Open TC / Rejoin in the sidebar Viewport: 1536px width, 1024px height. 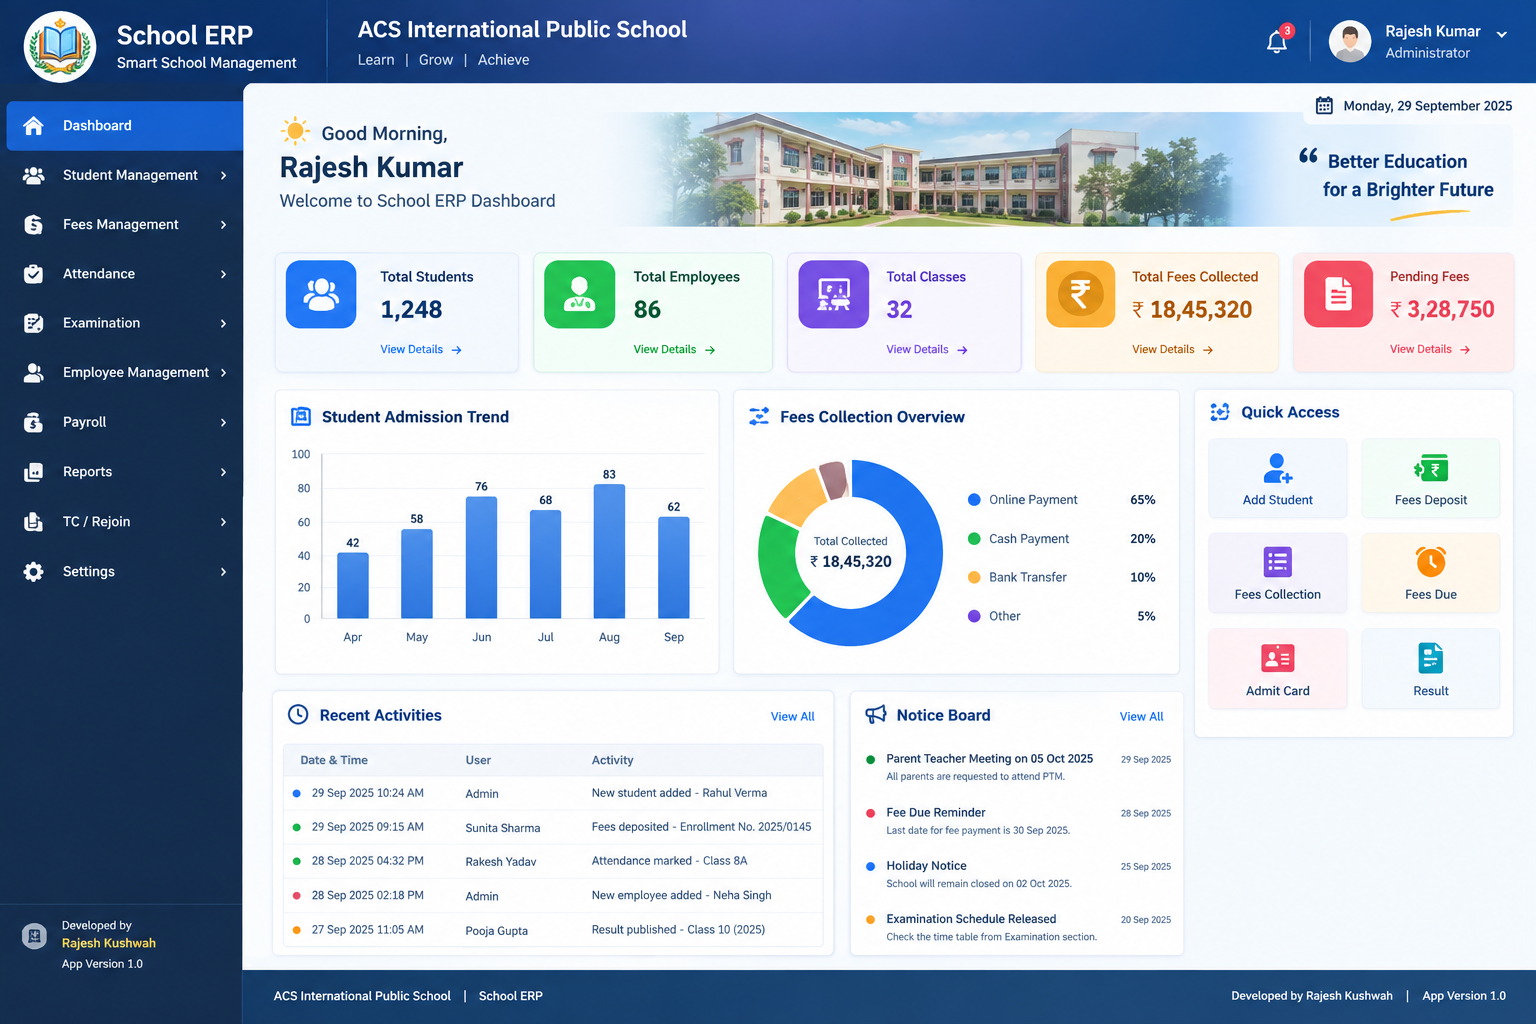(x=124, y=521)
